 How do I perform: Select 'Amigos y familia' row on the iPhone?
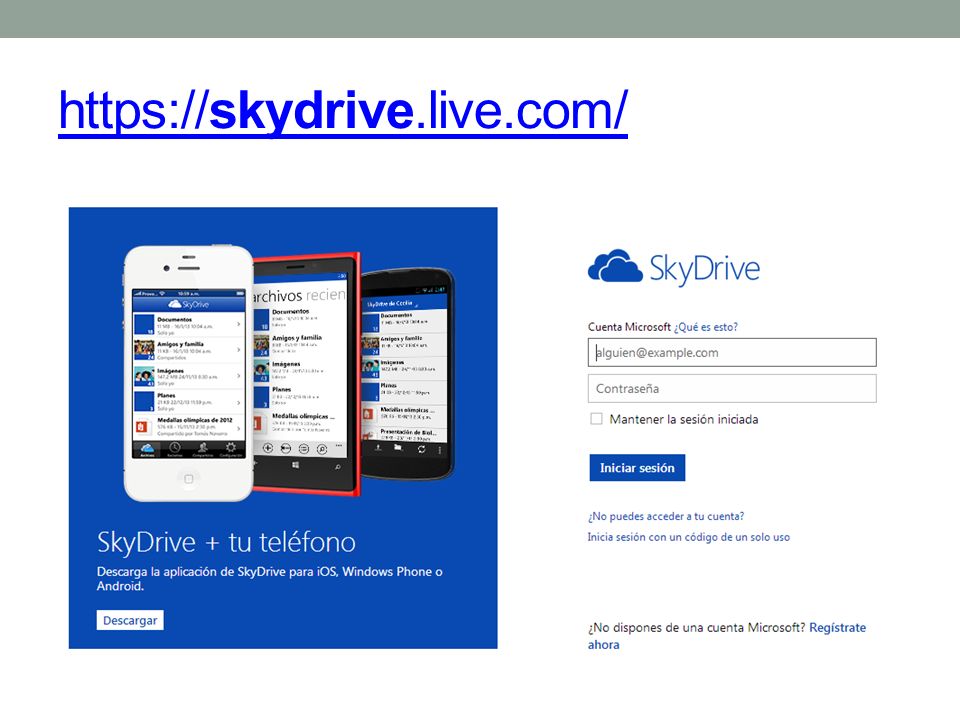pos(189,350)
